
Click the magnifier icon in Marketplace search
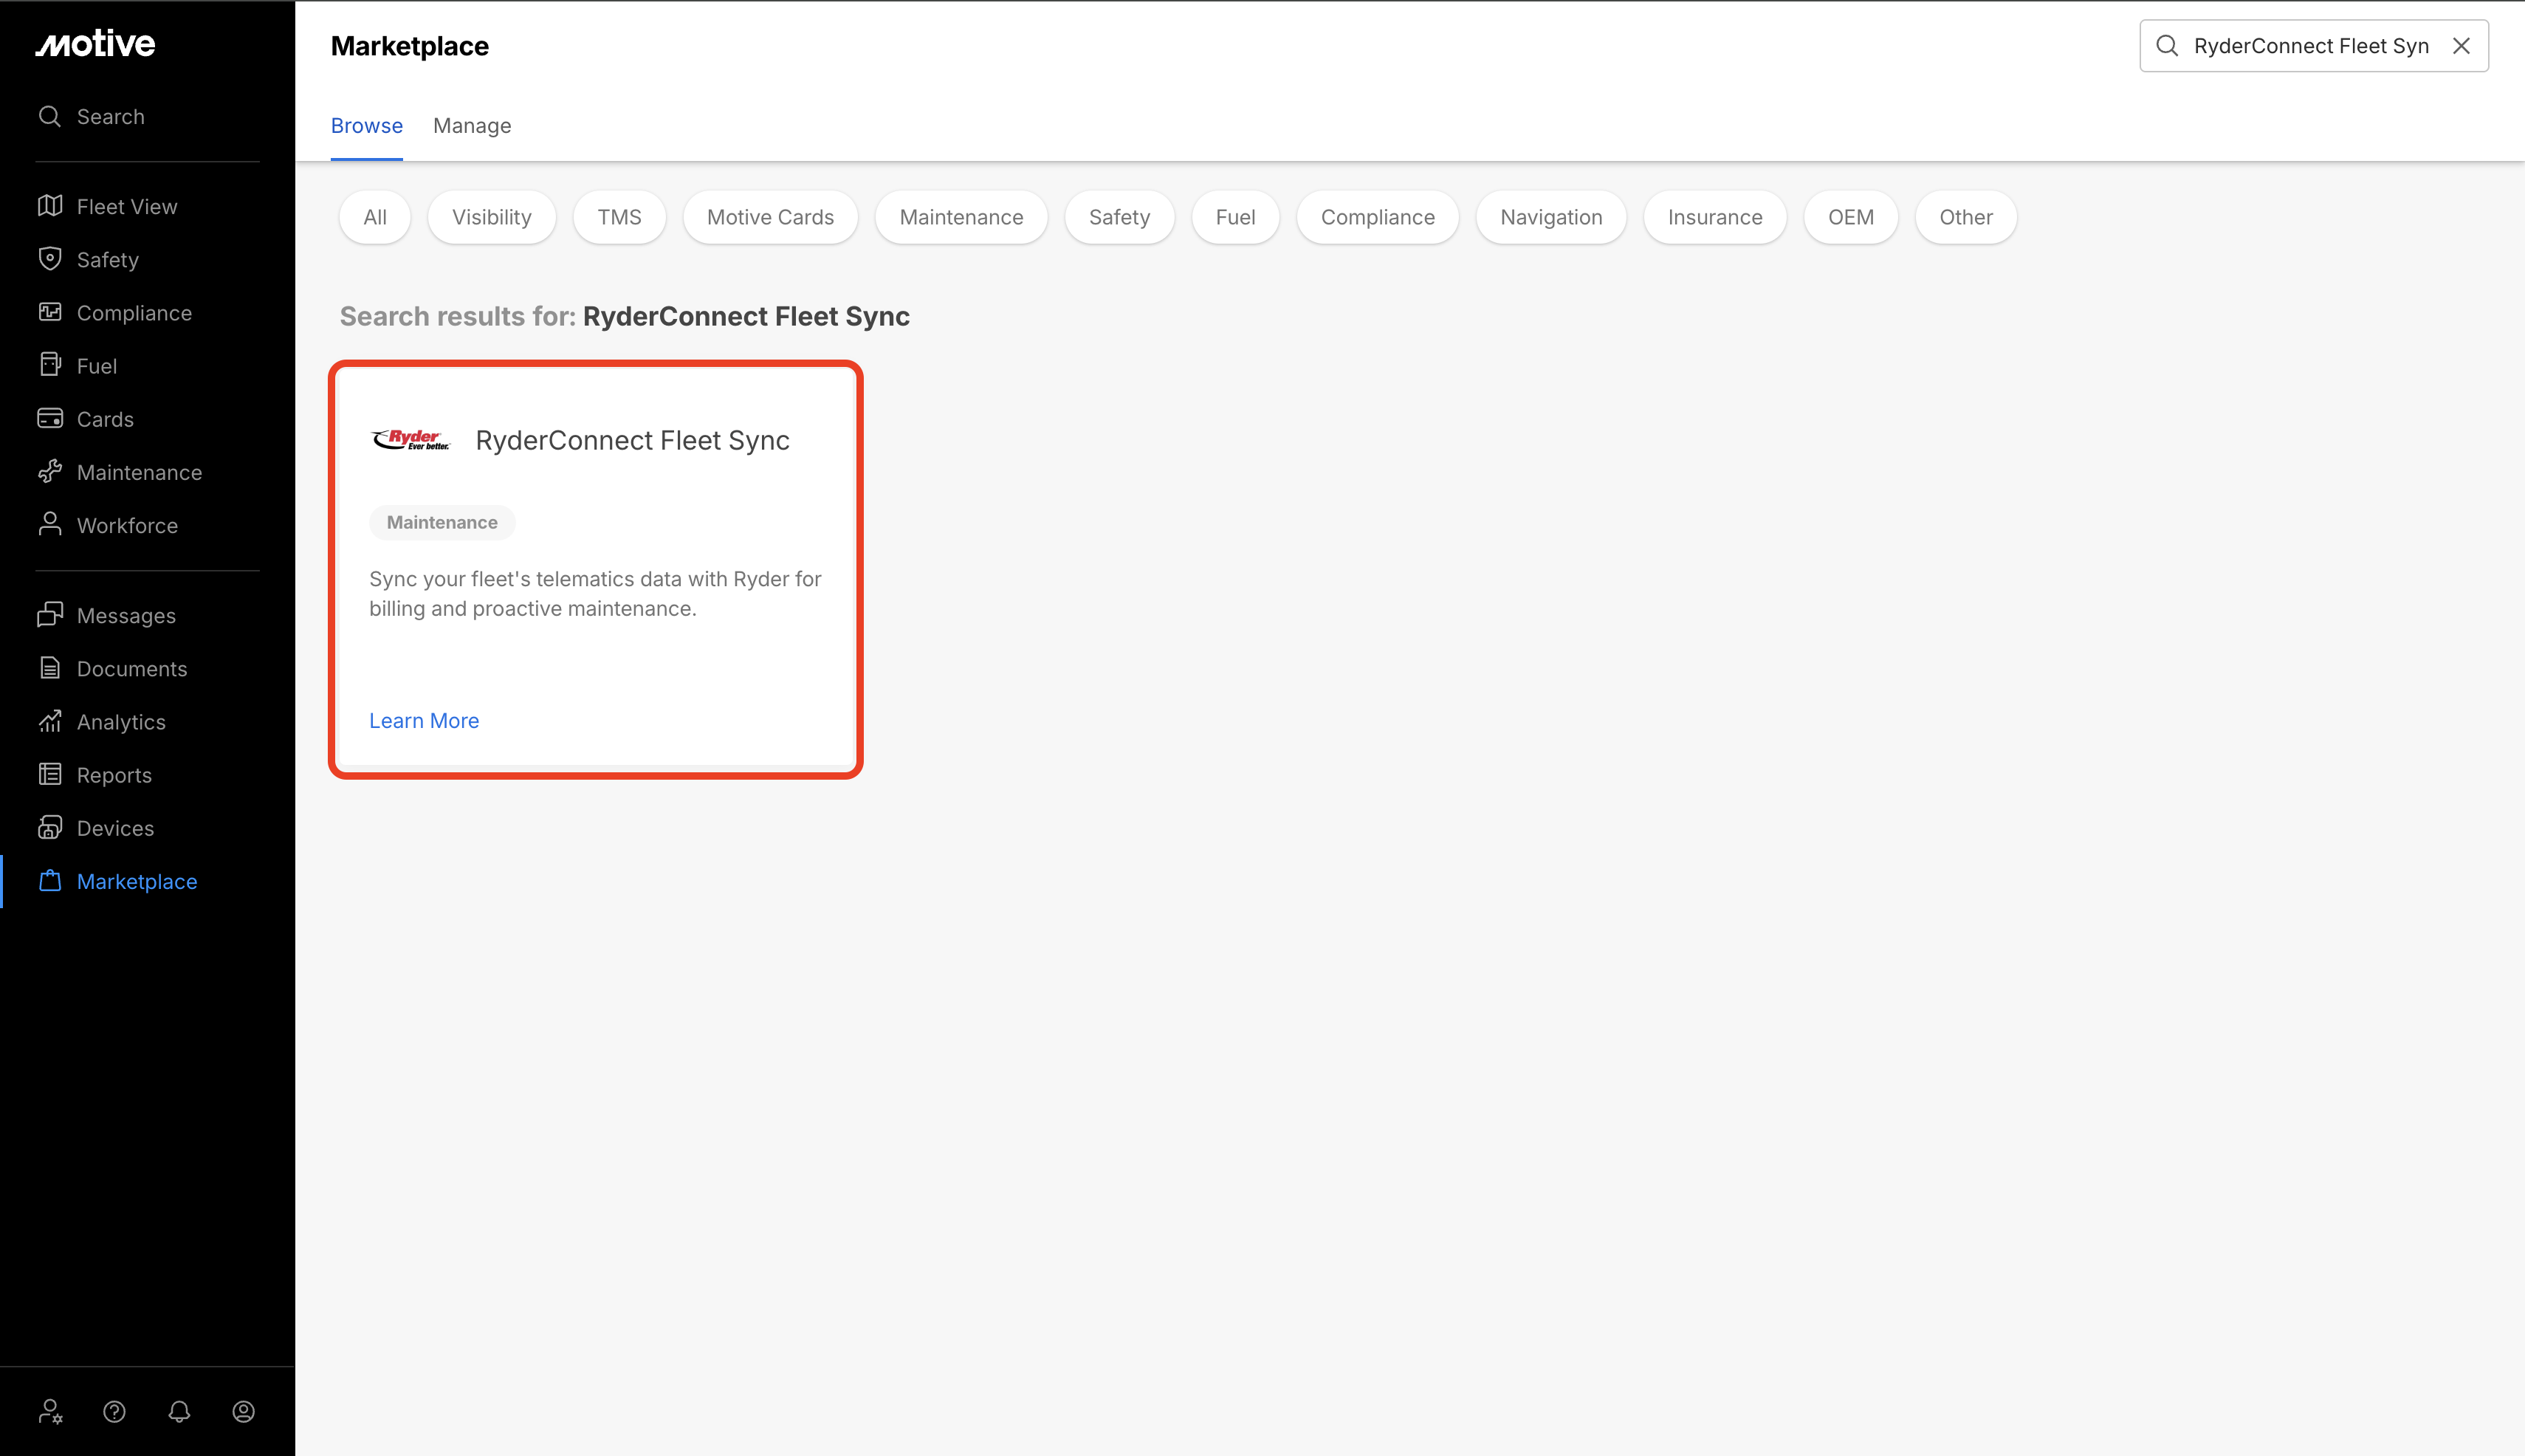coord(2167,46)
